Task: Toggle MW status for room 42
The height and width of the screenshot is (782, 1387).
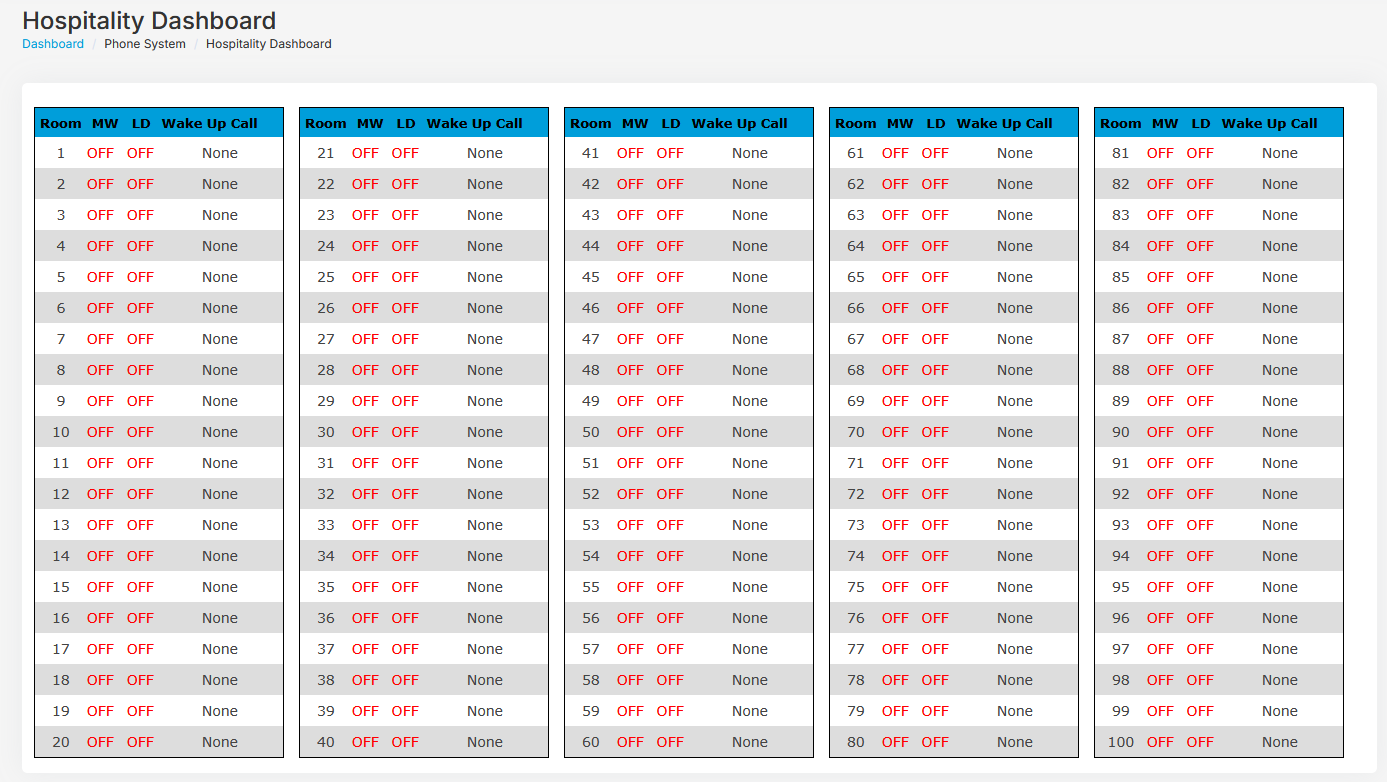Action: pyautogui.click(x=629, y=183)
